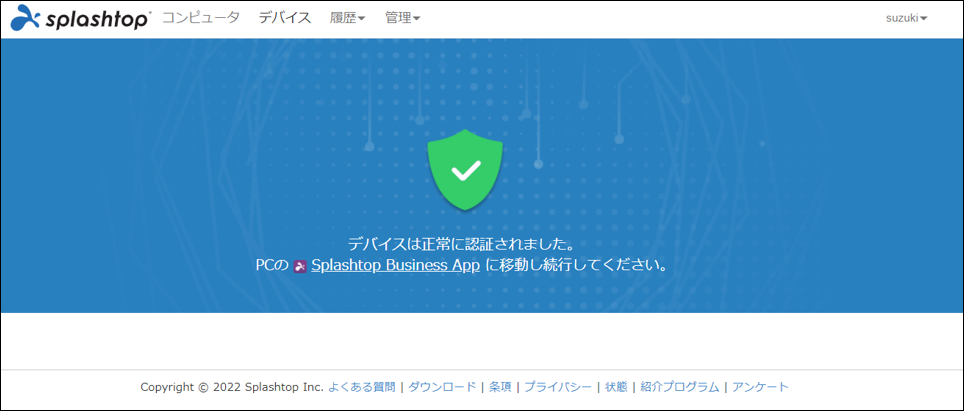The image size is (964, 411).
Task: Open the アンケート survey link
Action: 760,387
